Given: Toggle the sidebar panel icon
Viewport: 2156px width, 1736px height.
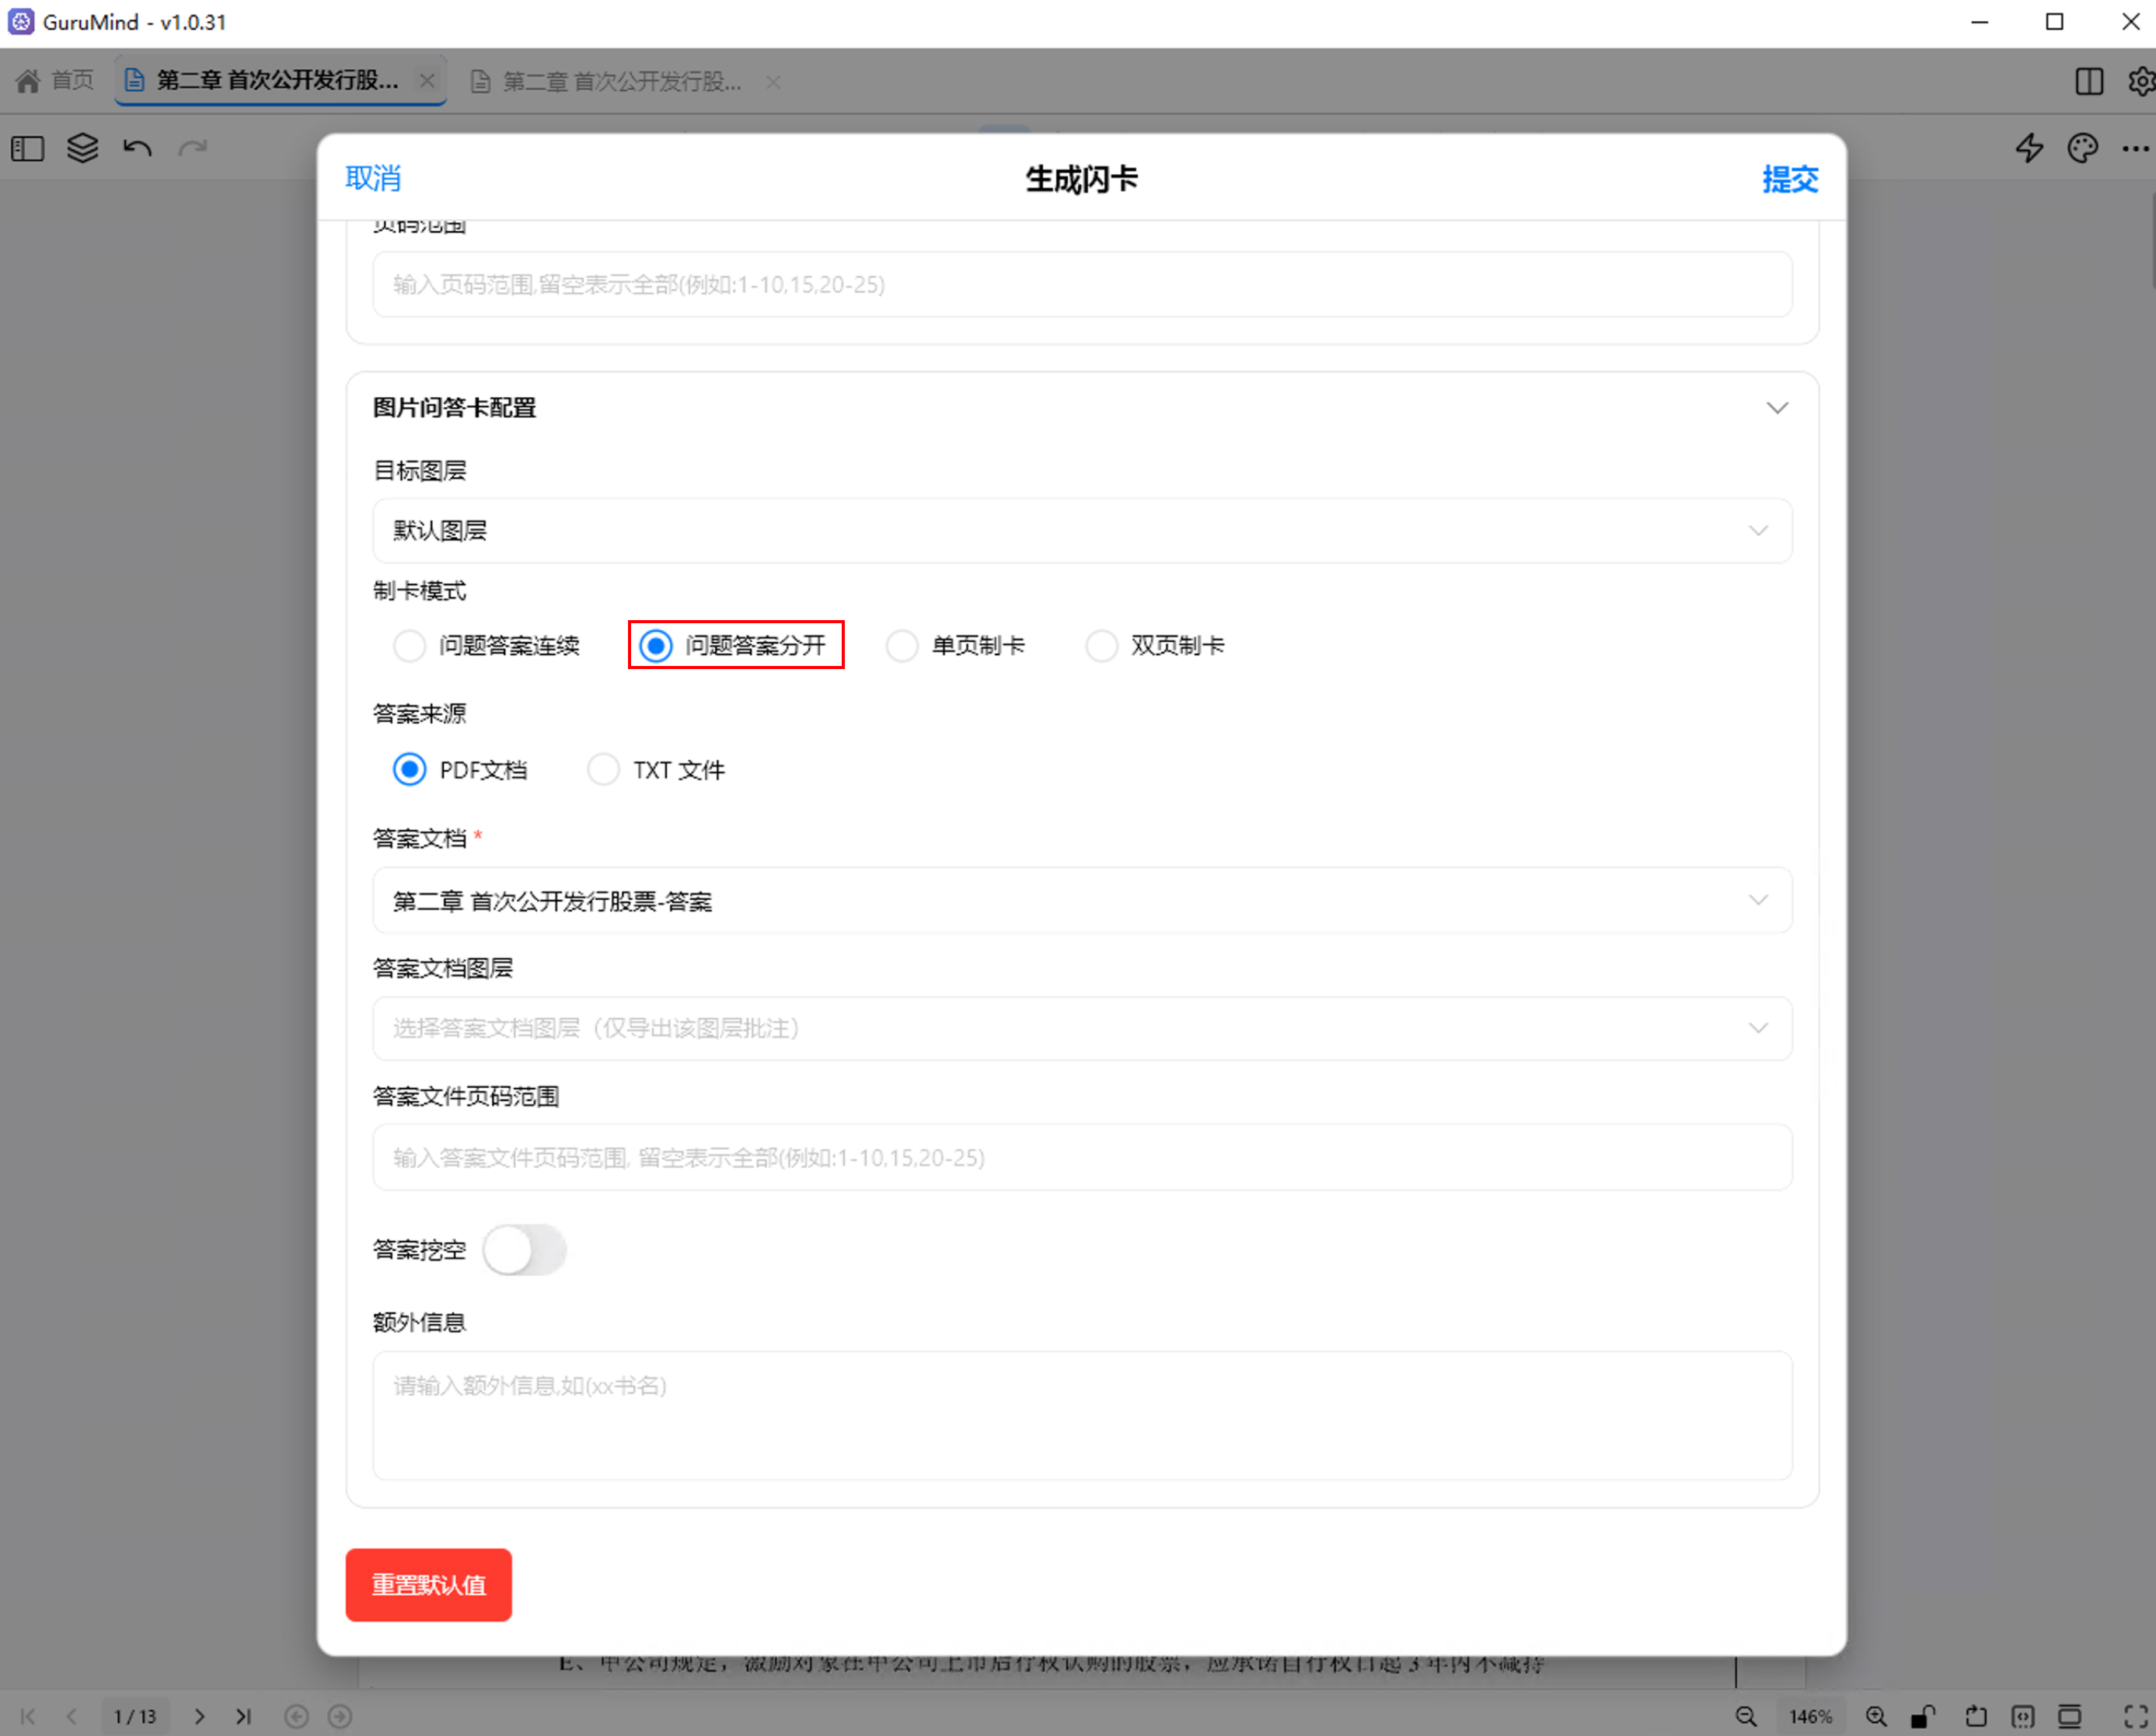Looking at the screenshot, I should [x=28, y=149].
